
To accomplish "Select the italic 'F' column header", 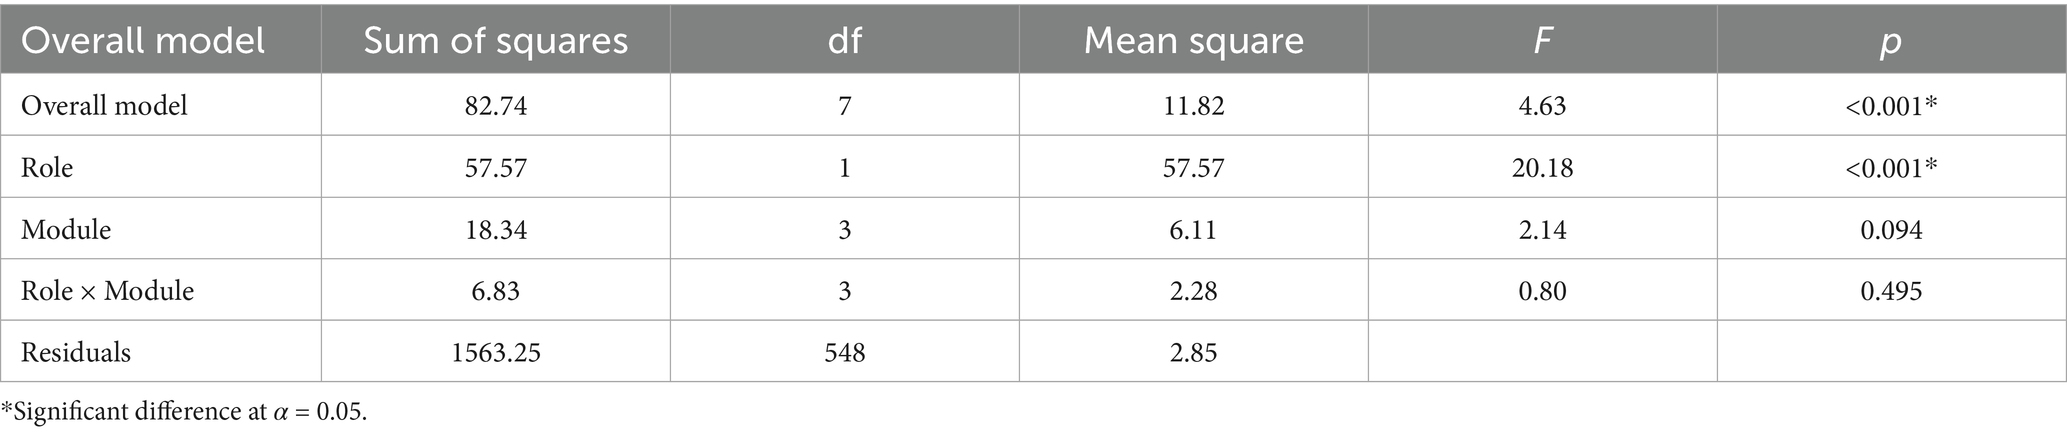I will [1542, 41].
